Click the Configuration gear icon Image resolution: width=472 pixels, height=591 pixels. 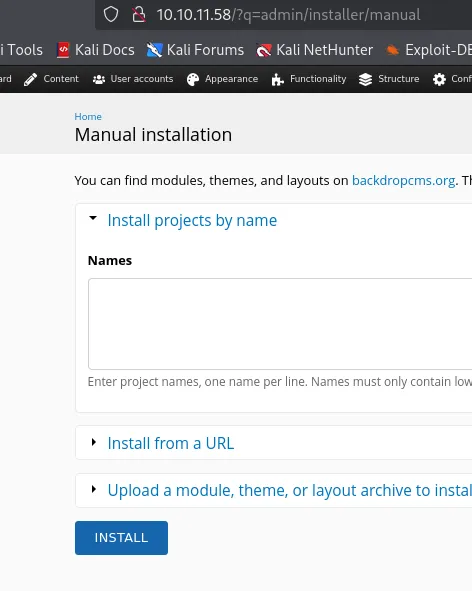pos(439,79)
